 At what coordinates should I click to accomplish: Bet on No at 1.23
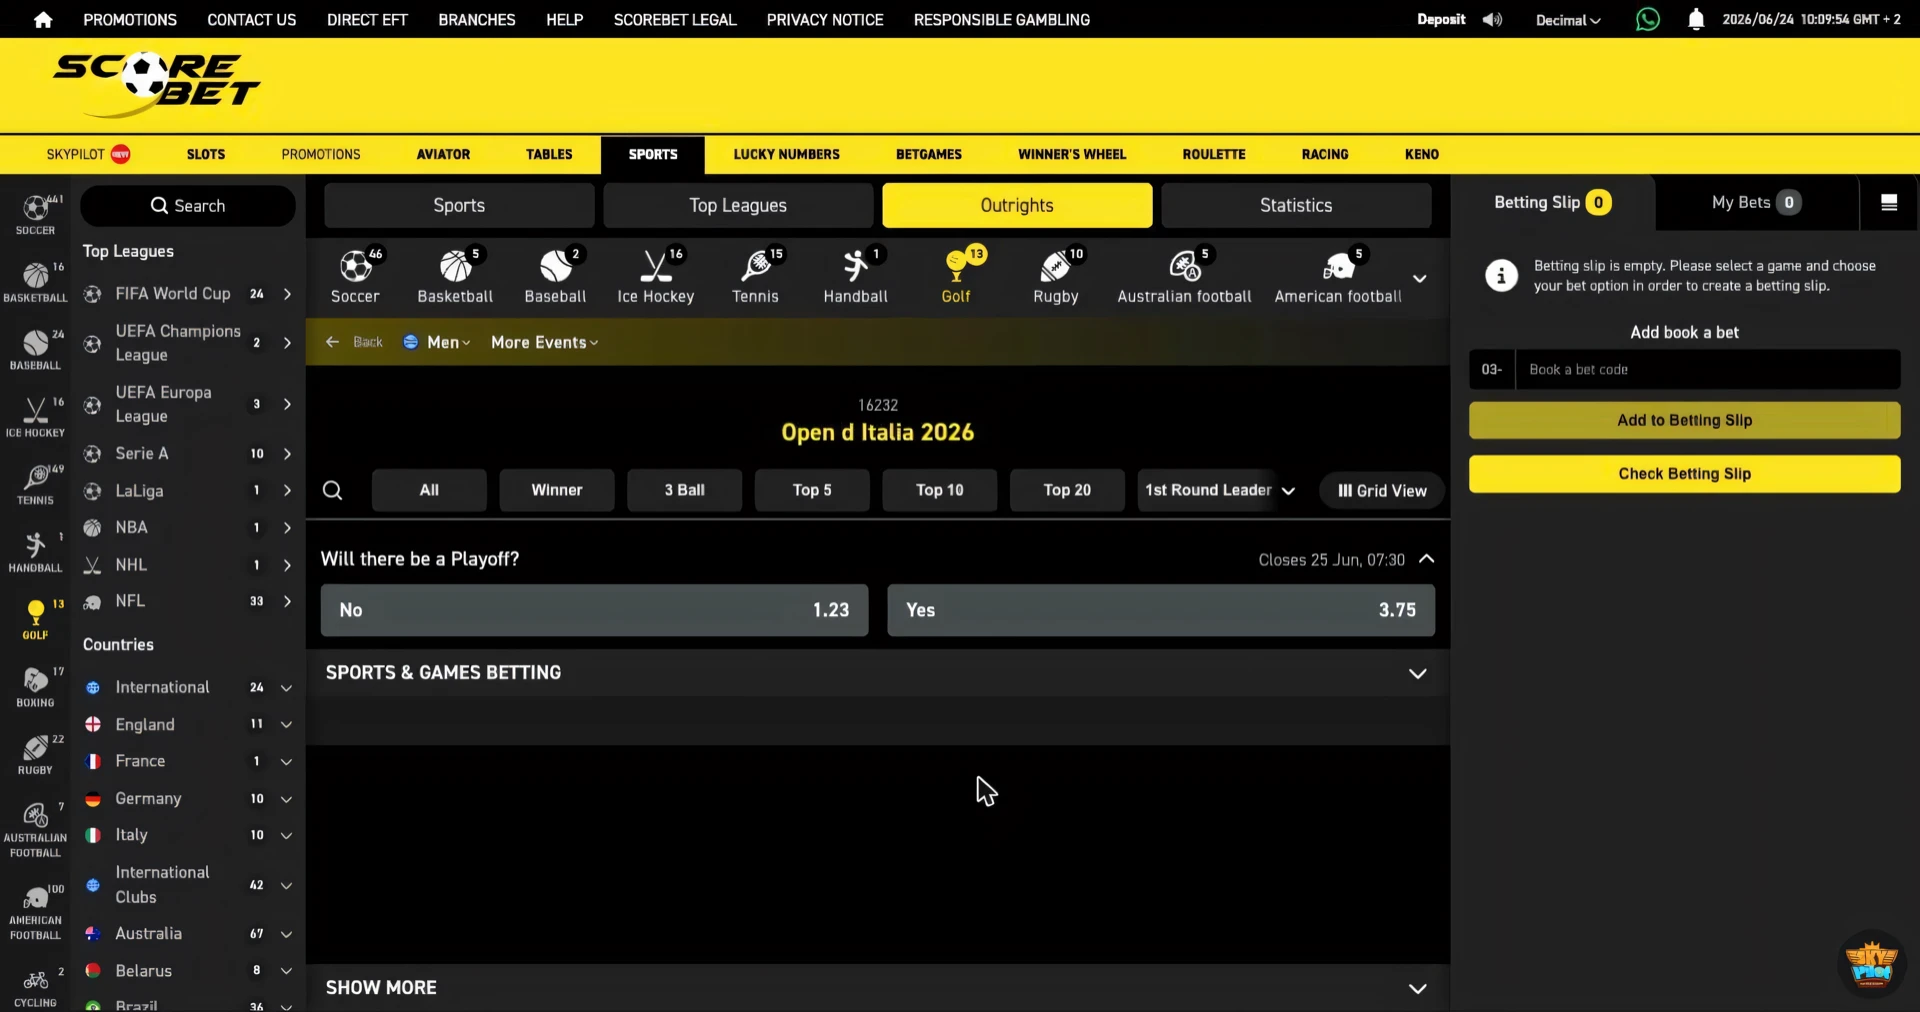[594, 610]
